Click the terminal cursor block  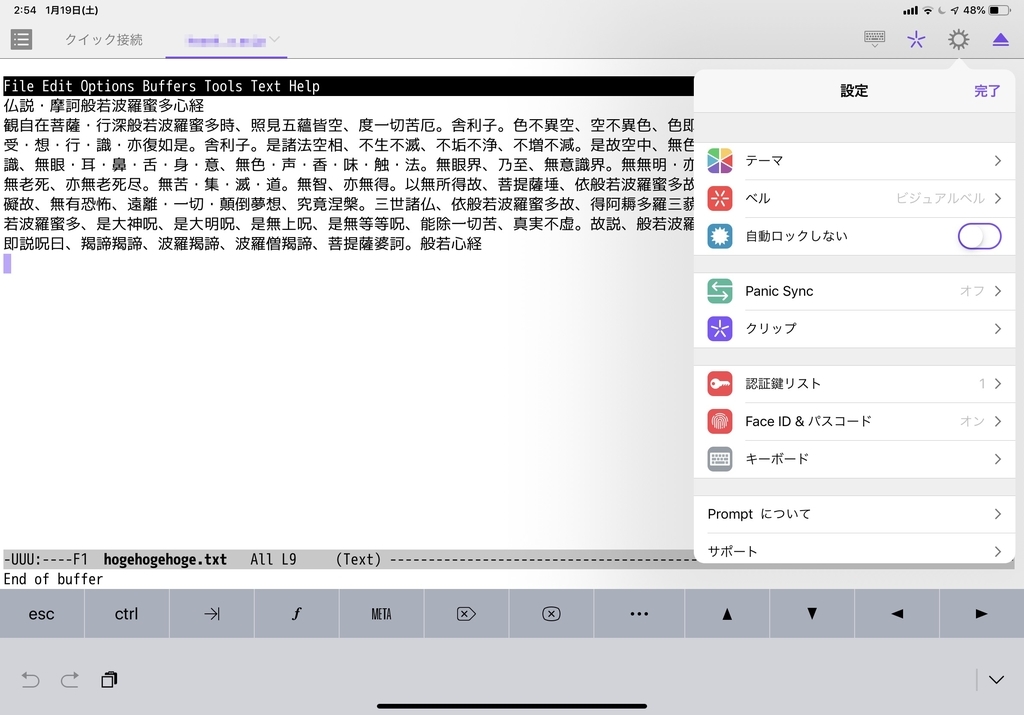[7, 264]
